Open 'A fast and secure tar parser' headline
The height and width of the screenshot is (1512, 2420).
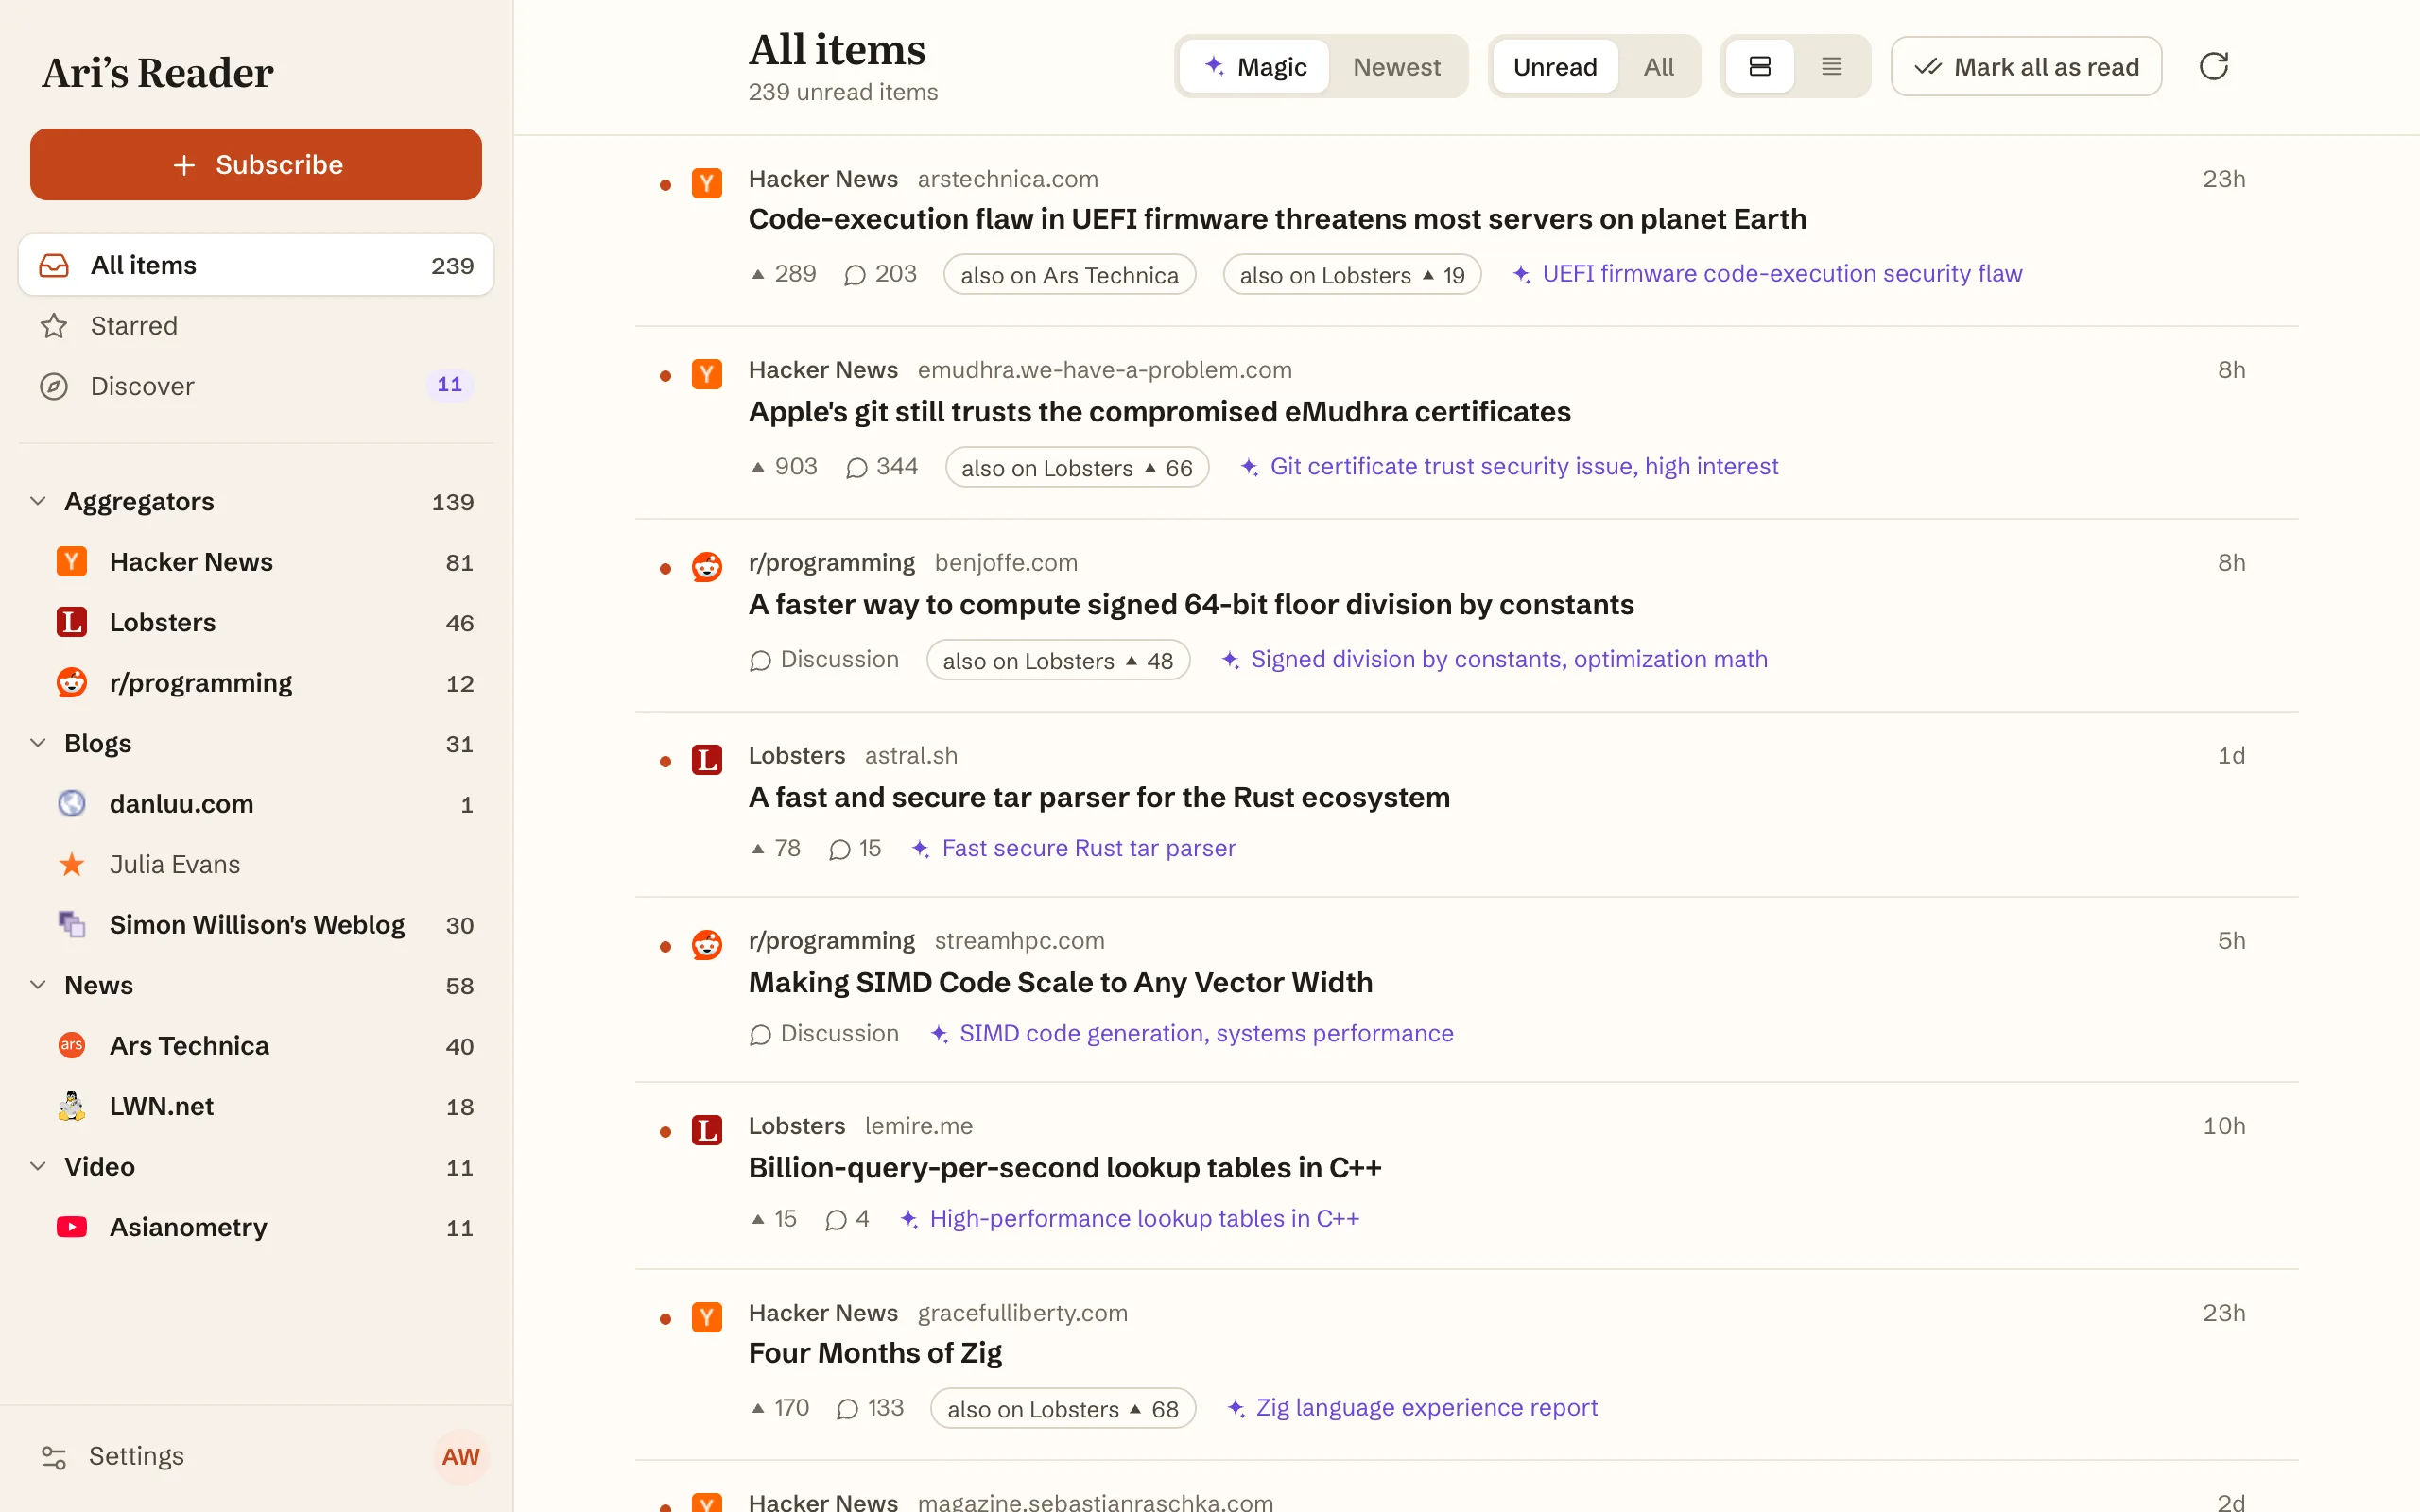(x=1099, y=797)
